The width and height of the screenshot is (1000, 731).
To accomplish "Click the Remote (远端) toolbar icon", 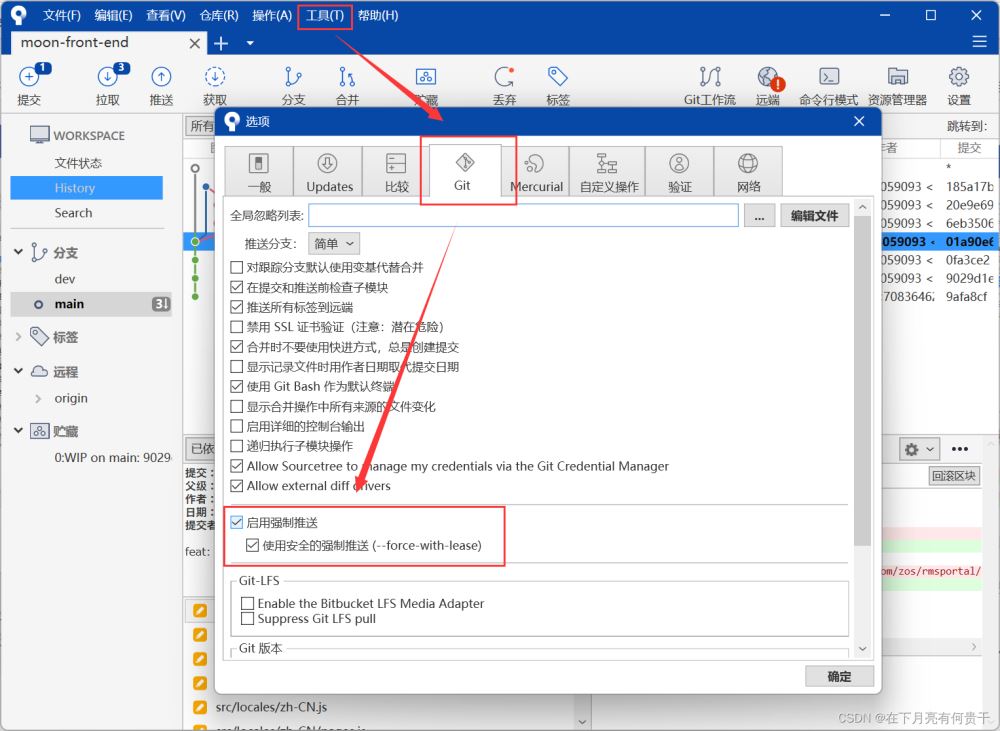I will click(770, 78).
